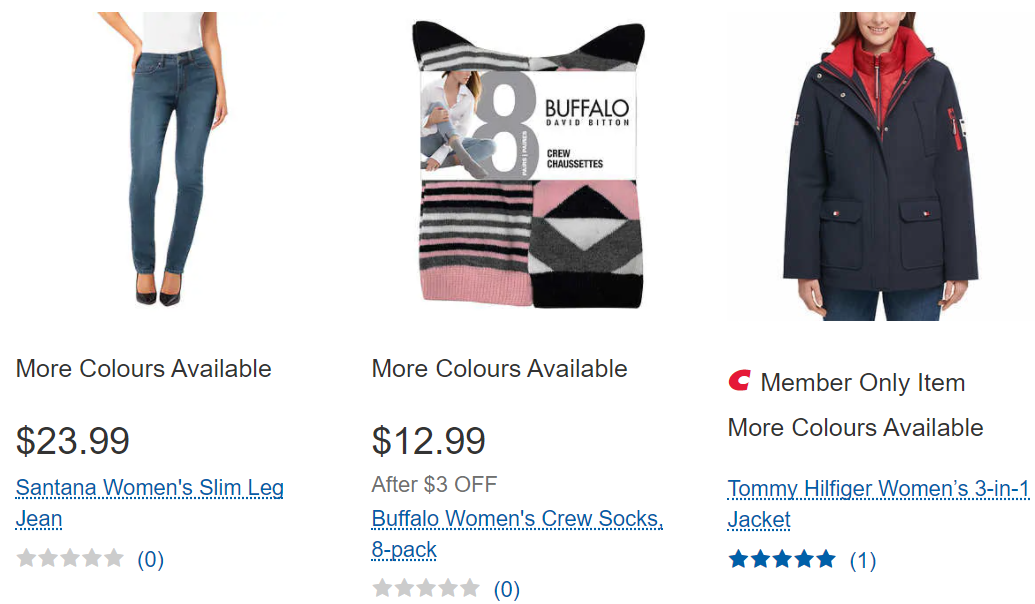The width and height of the screenshot is (1035, 604).
Task: View the jean's review count (0)
Action: click(150, 559)
